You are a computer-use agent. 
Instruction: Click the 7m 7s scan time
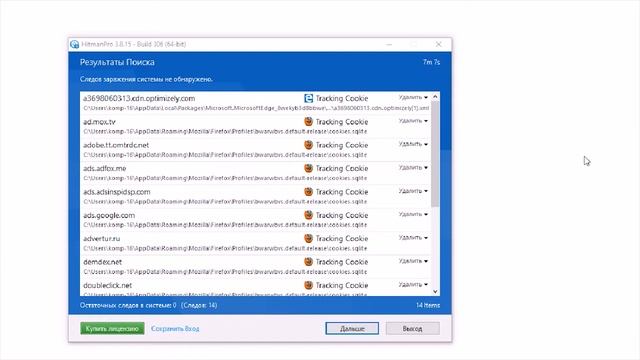431,62
